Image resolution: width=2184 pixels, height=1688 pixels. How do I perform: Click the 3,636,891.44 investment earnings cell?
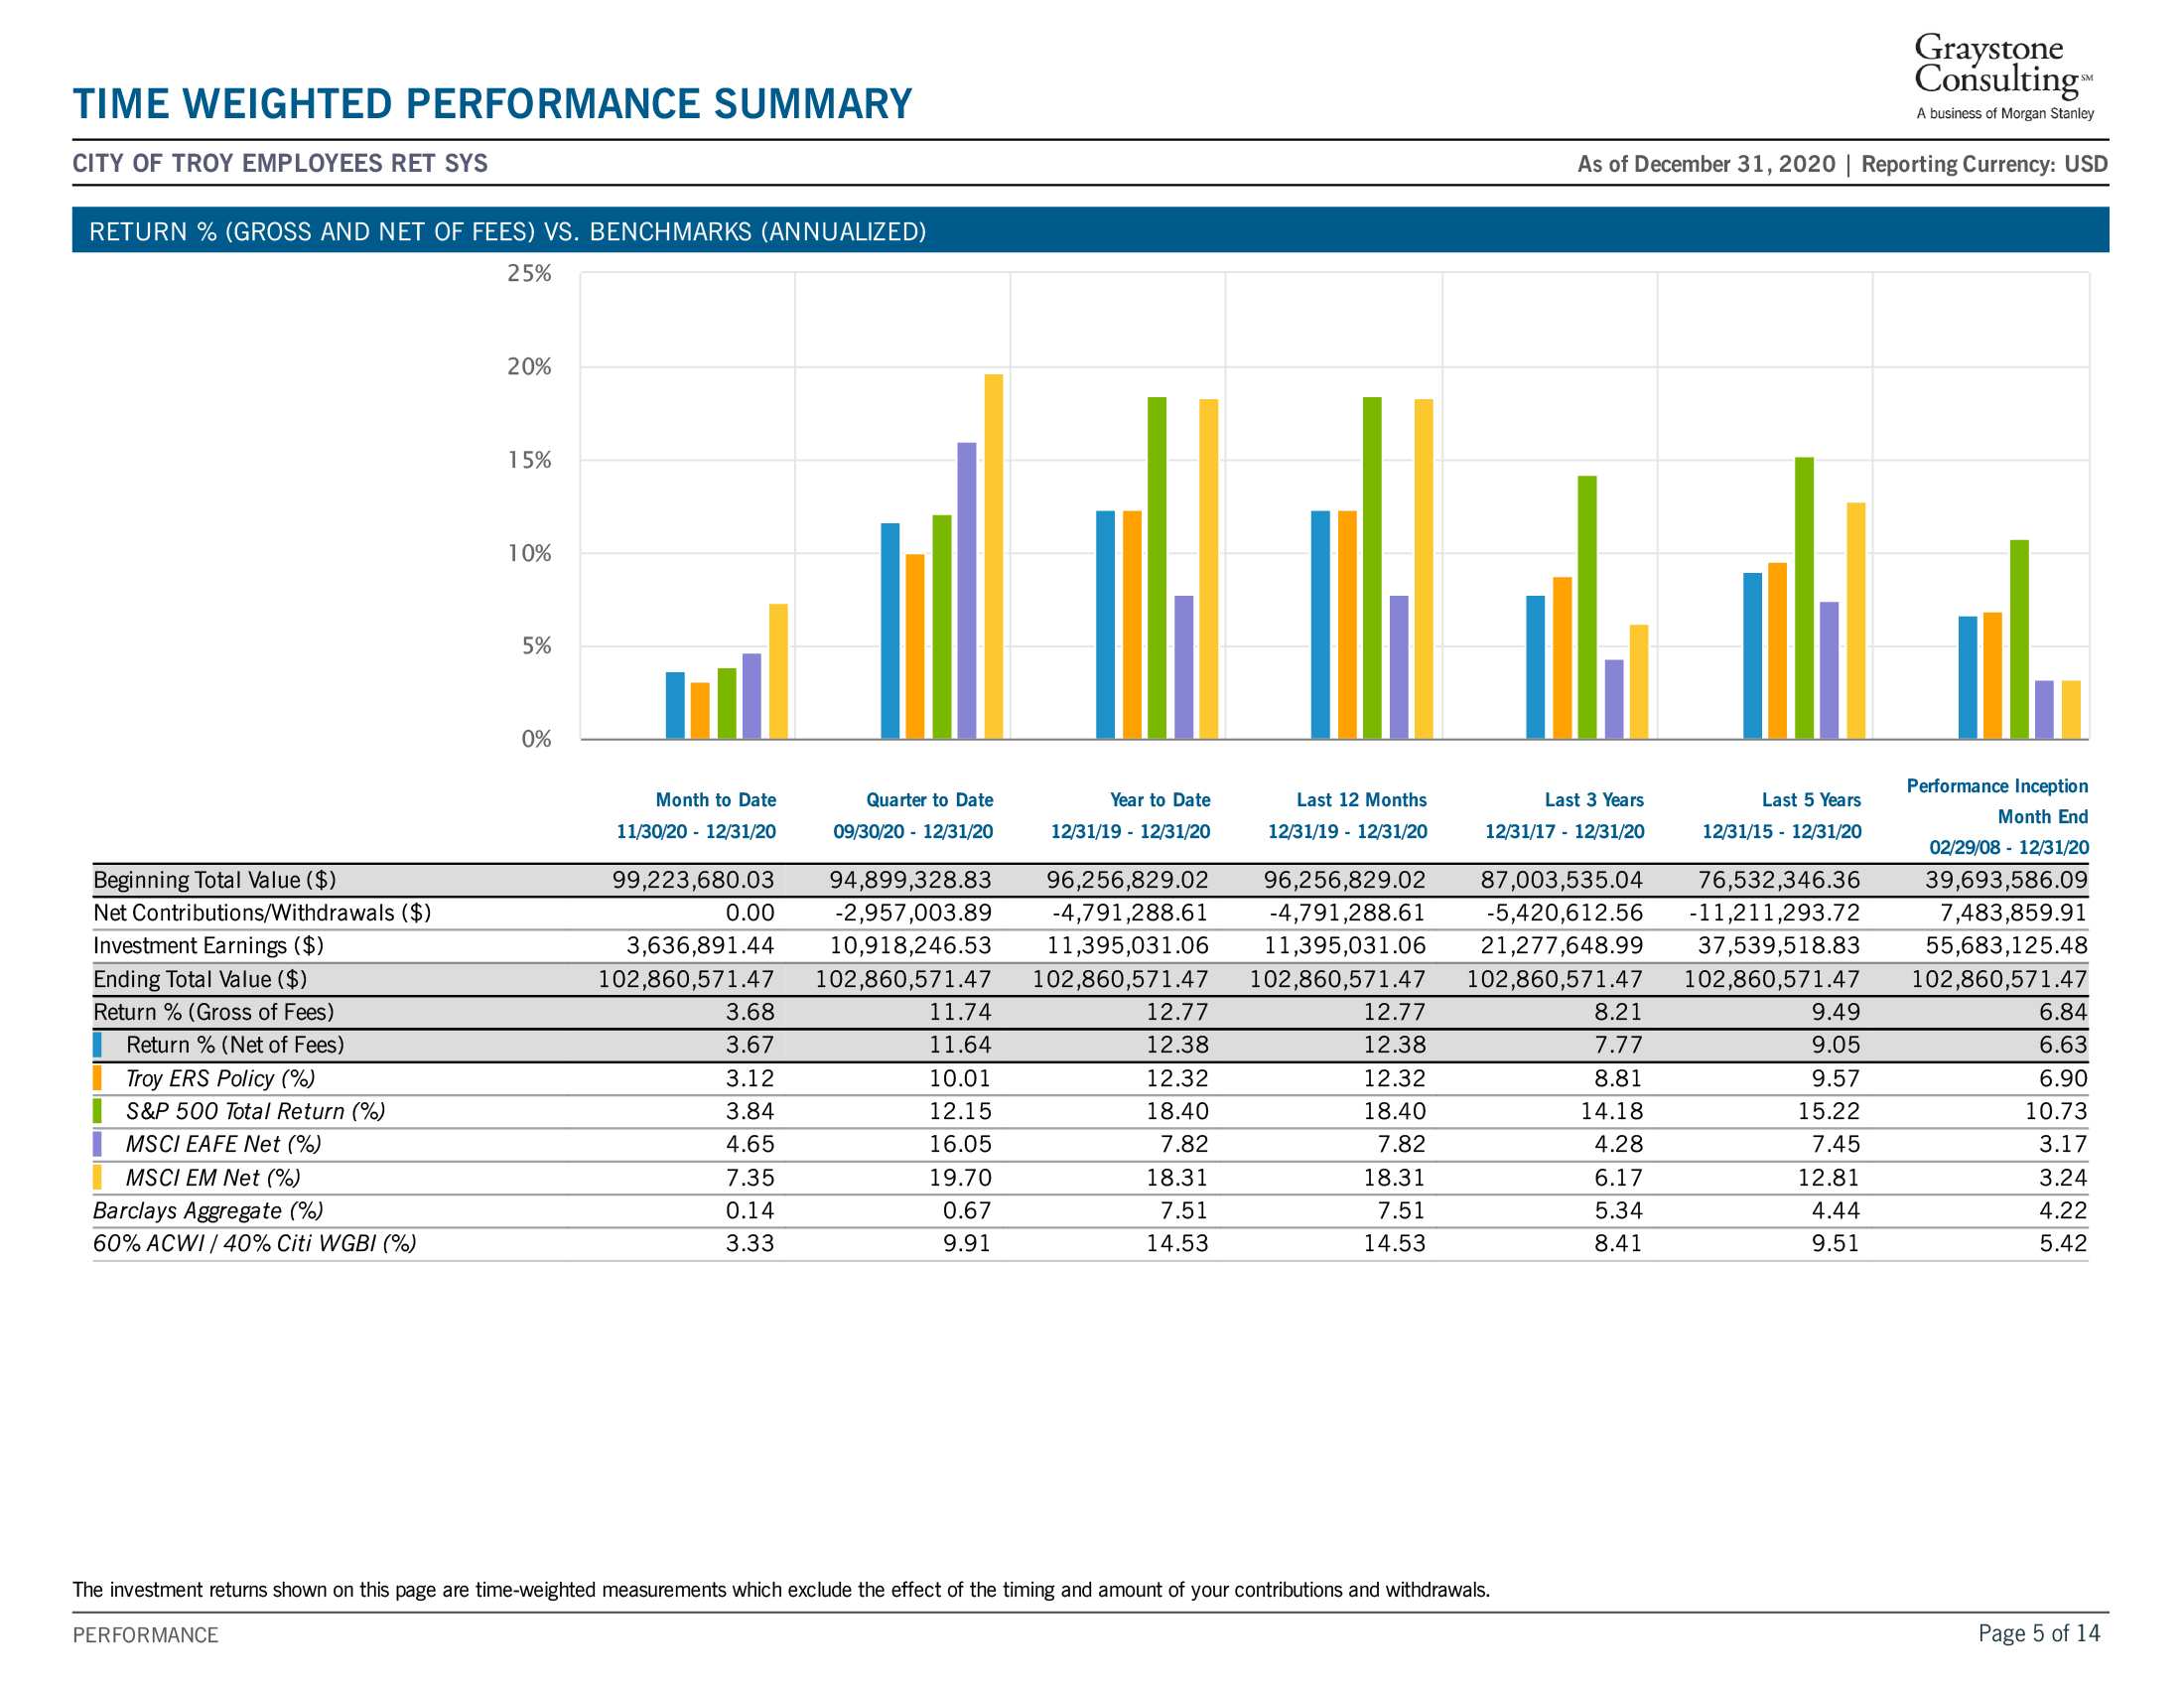(700, 946)
